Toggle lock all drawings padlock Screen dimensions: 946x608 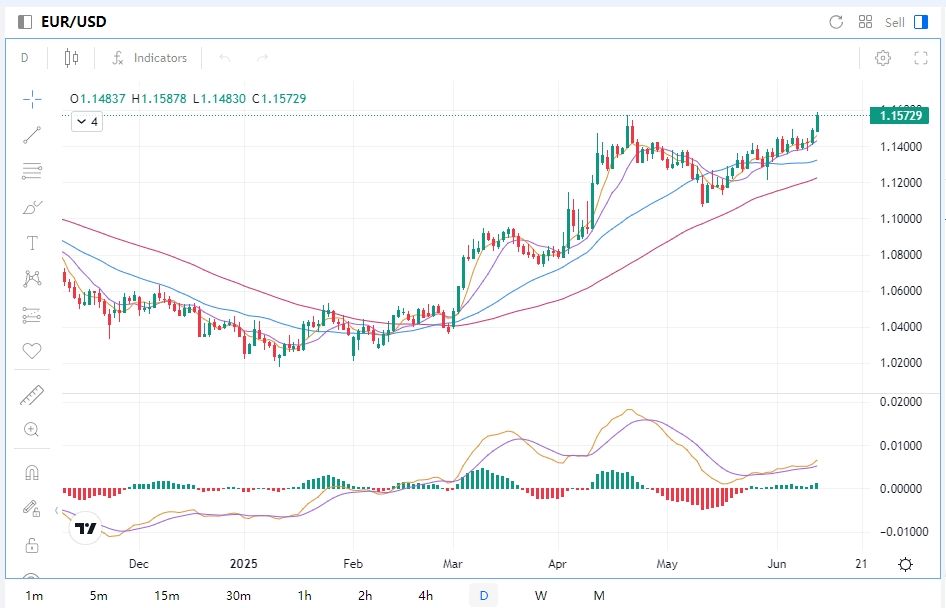pyautogui.click(x=32, y=545)
